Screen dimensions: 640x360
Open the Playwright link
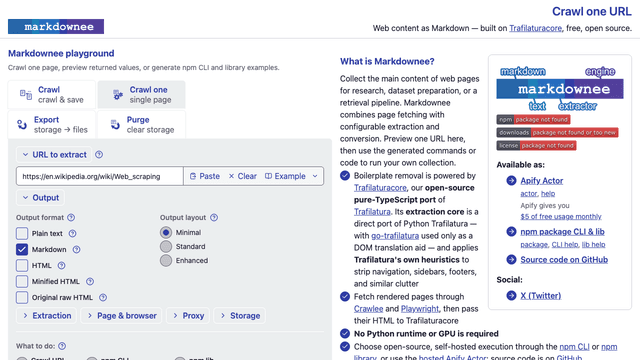coord(420,309)
